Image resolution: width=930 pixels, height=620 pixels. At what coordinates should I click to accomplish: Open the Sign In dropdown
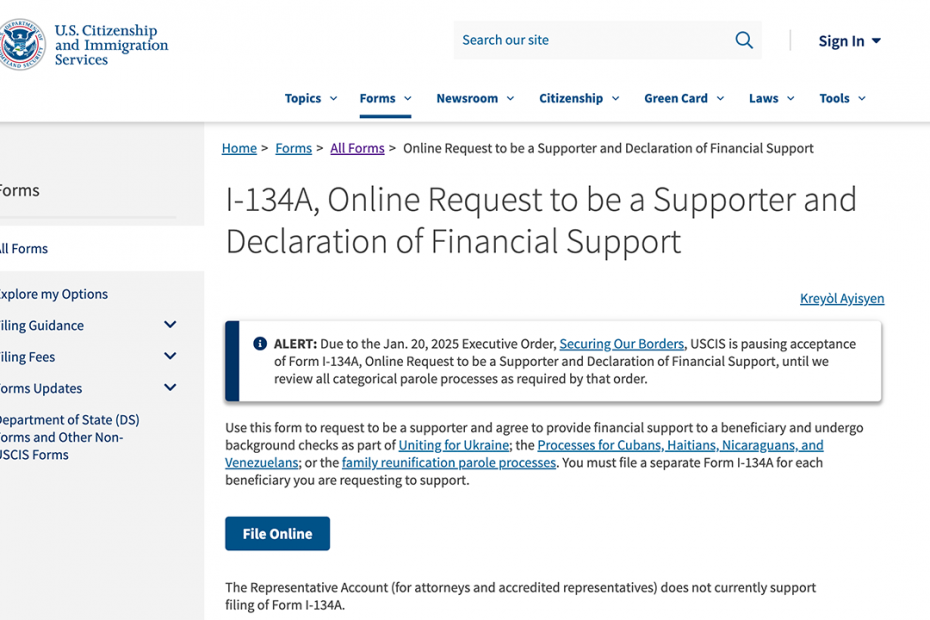(849, 41)
